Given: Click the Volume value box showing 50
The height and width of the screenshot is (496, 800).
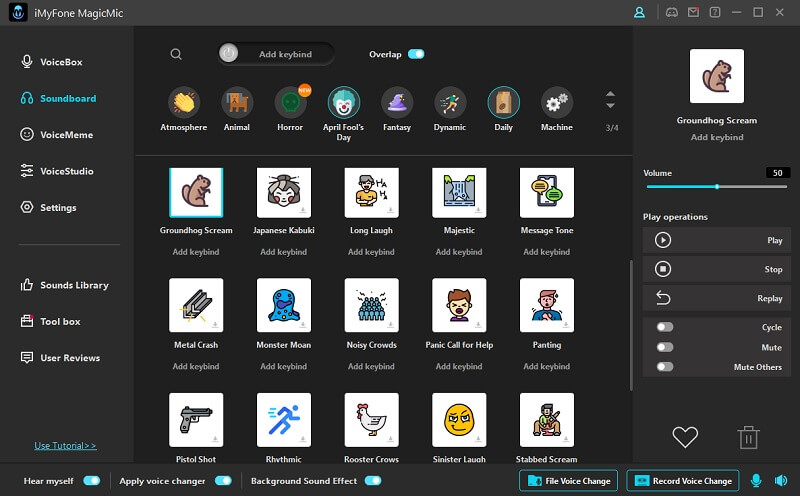Looking at the screenshot, I should pos(778,173).
